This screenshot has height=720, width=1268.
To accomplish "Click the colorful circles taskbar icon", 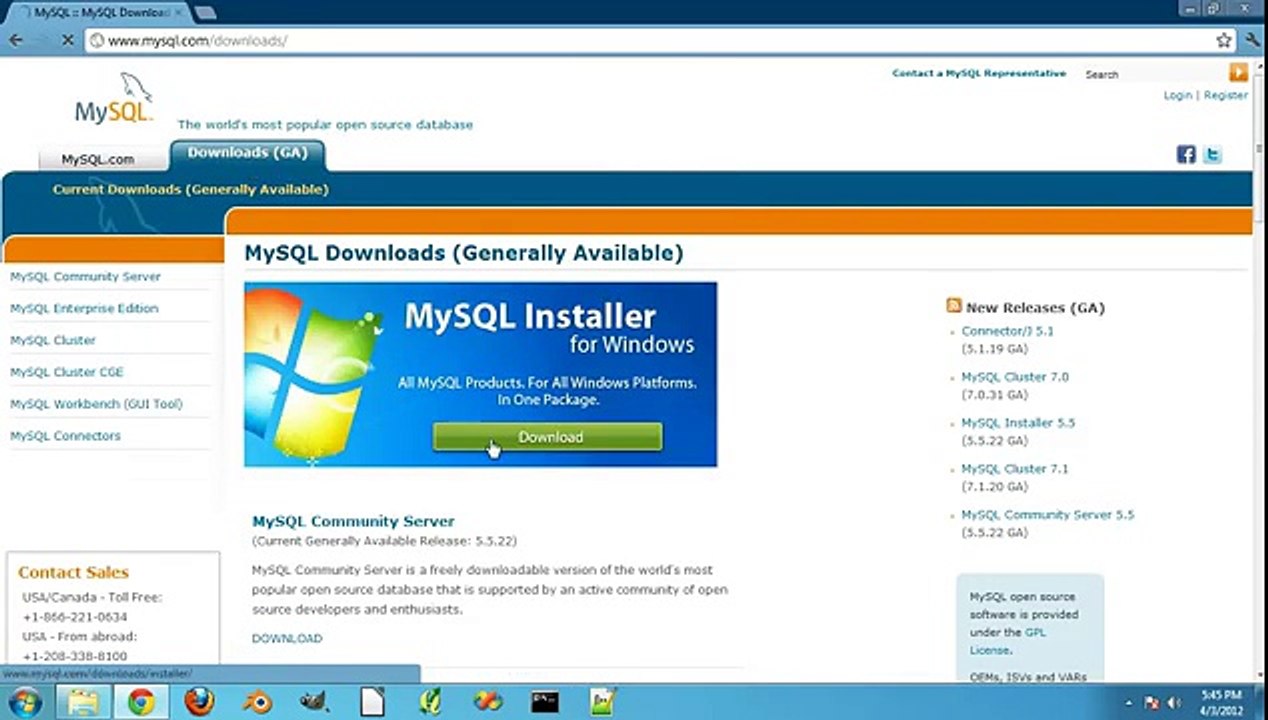I will point(488,702).
